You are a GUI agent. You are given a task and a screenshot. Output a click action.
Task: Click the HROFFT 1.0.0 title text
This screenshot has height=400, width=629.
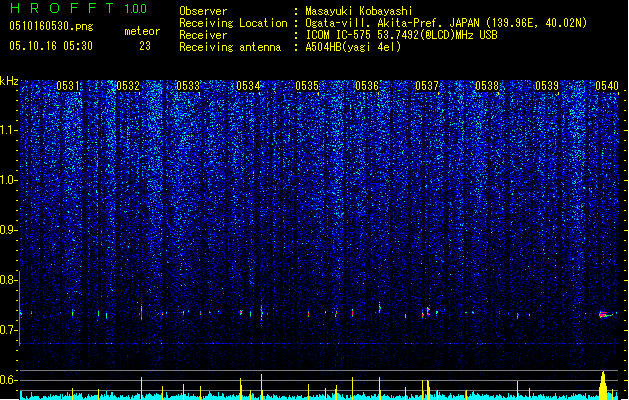[78, 8]
